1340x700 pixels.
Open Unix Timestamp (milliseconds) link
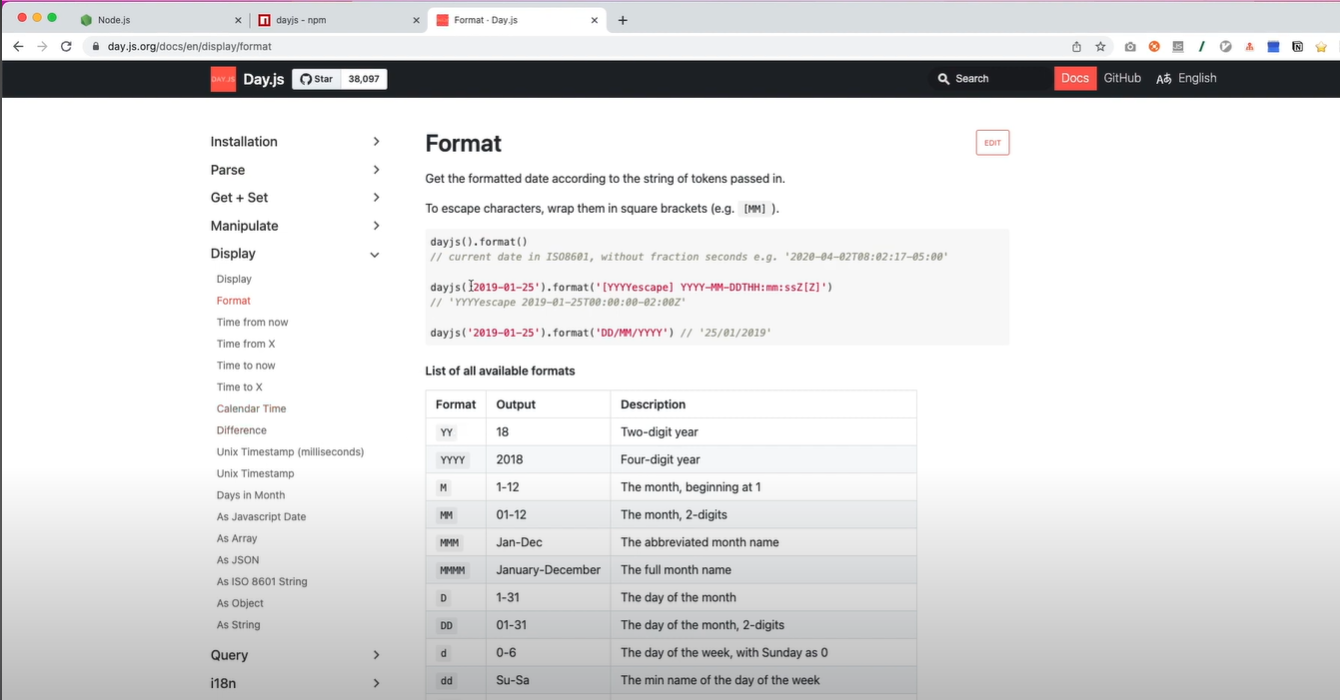(290, 452)
